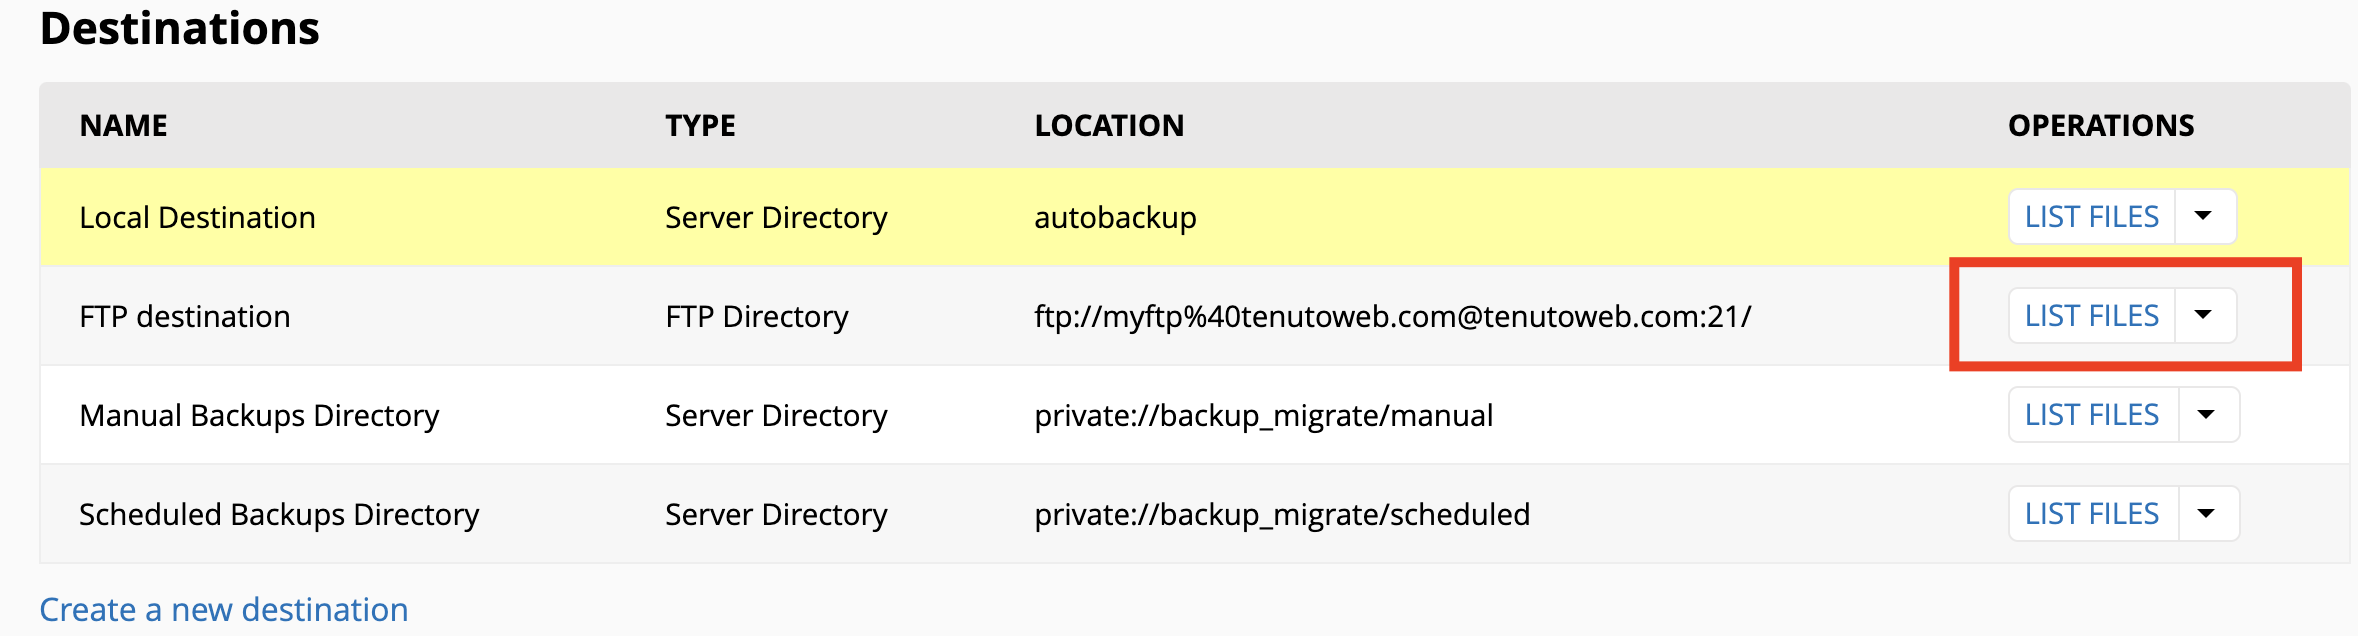Click the OPERATIONS column header
Viewport: 2358px width, 636px height.
point(2100,125)
